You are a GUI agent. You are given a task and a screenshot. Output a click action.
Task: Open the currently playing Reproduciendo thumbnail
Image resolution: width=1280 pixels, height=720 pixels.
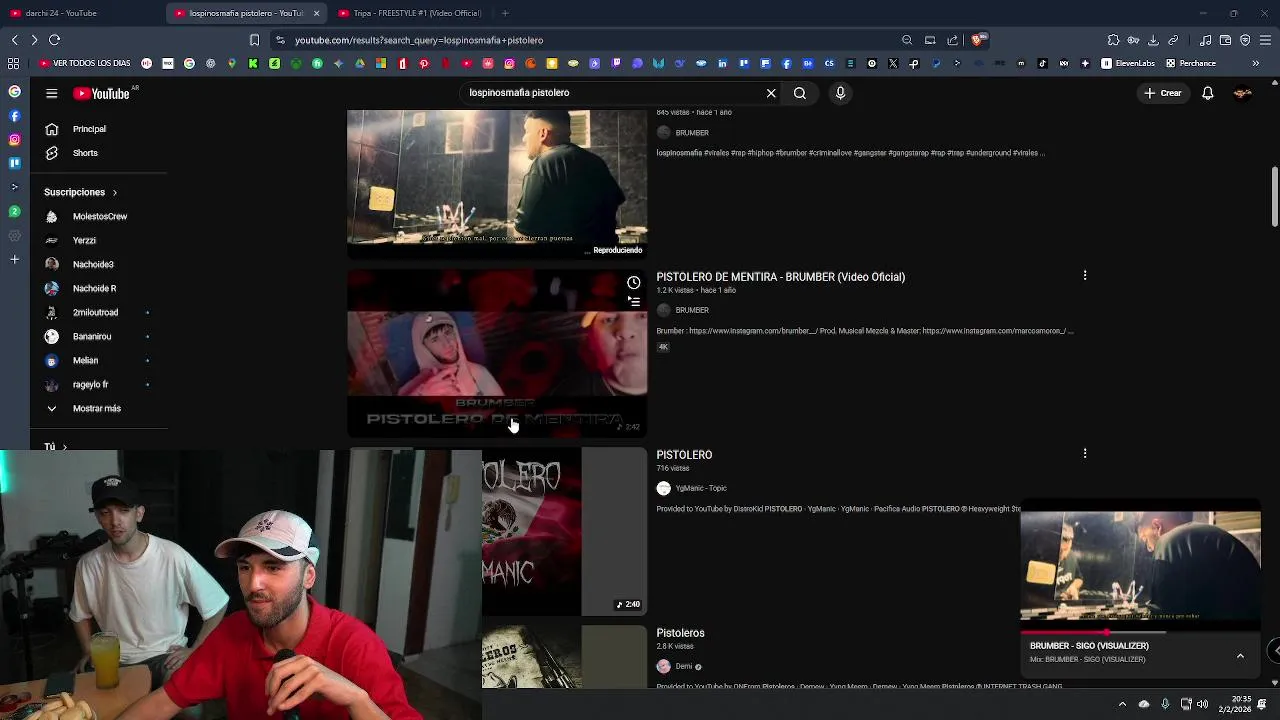[497, 184]
